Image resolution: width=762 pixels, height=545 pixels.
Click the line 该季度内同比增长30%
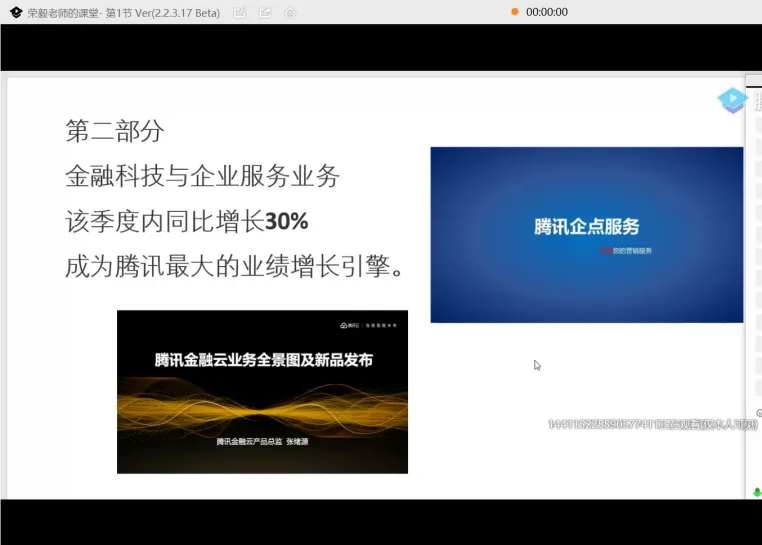click(x=187, y=222)
